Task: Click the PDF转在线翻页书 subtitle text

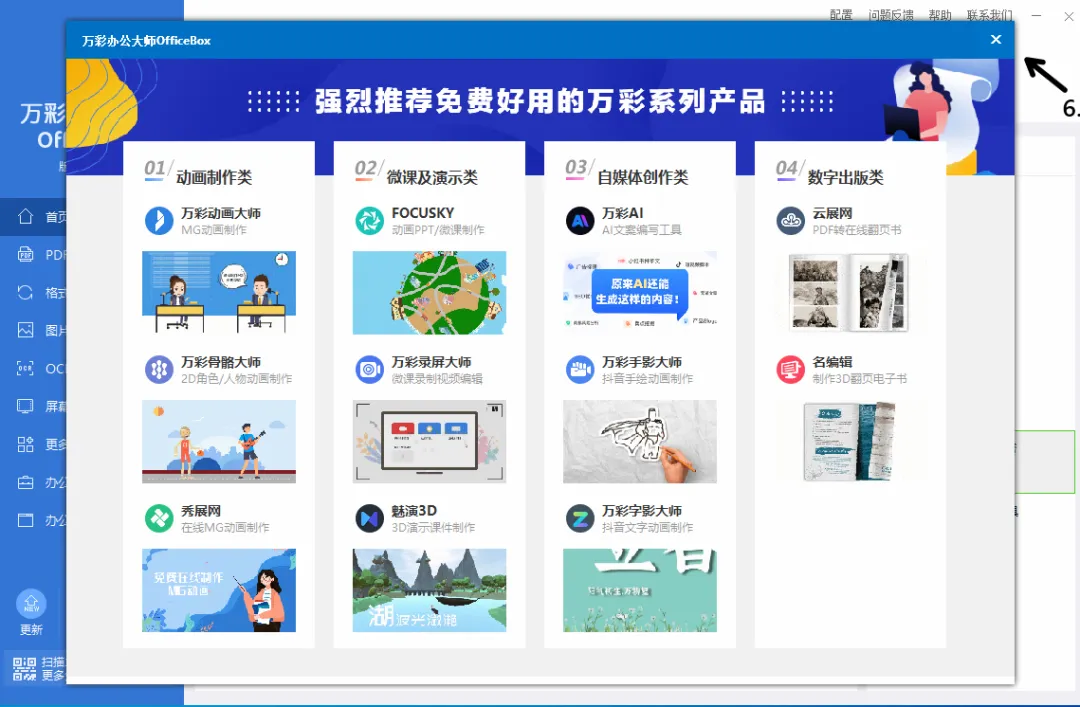Action: click(856, 230)
